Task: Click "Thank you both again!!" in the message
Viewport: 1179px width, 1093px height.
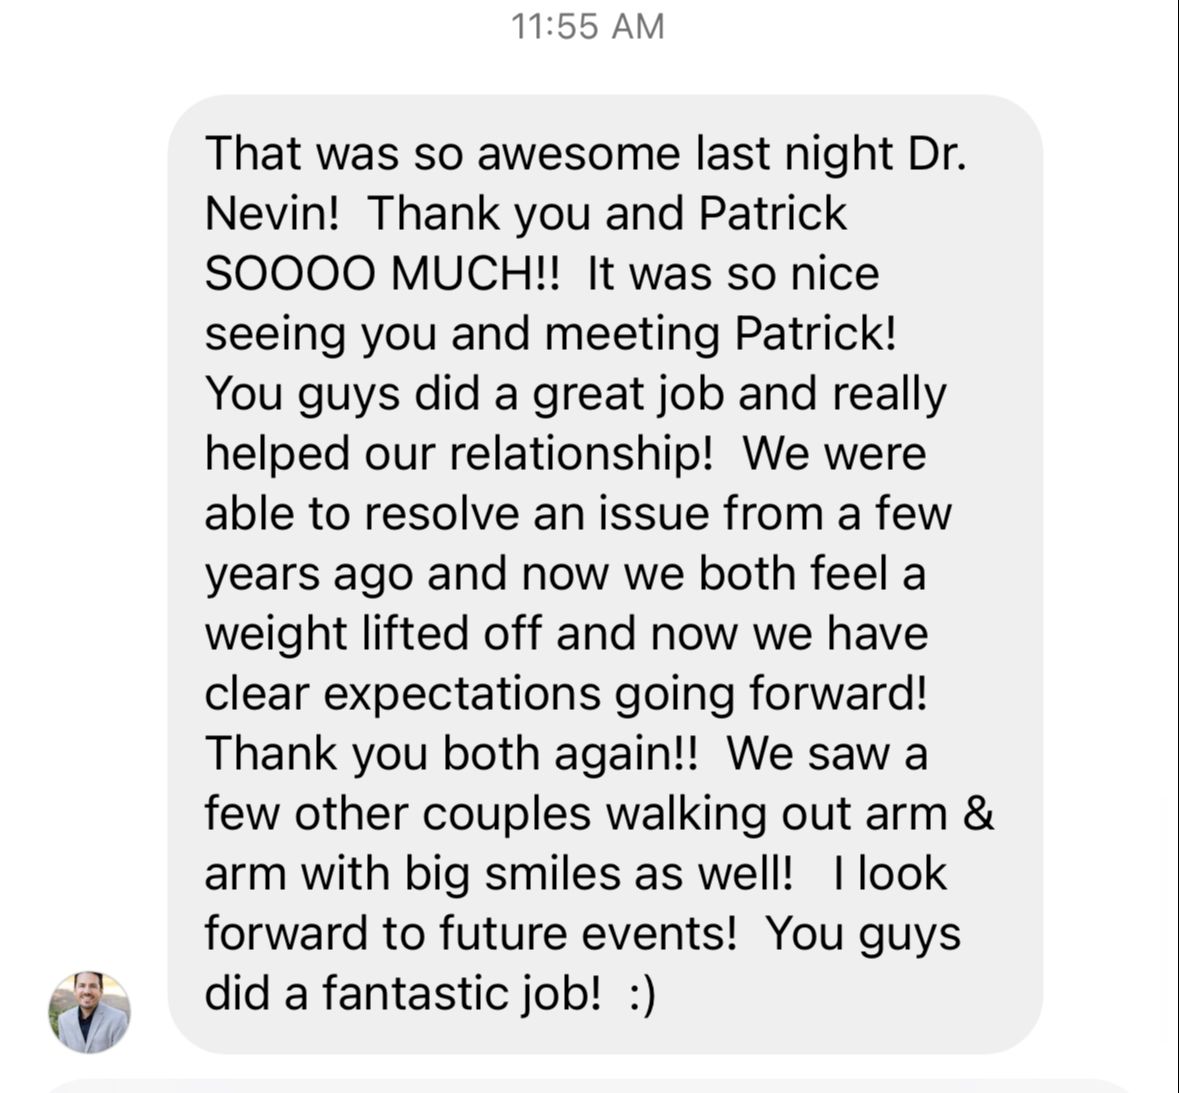Action: [x=451, y=754]
